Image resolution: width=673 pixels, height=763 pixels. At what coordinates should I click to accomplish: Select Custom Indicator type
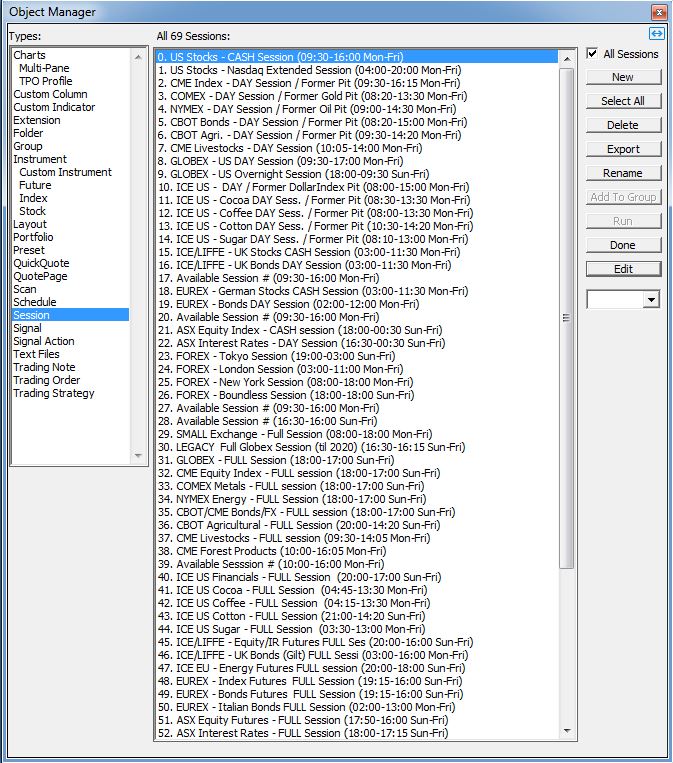[x=54, y=107]
